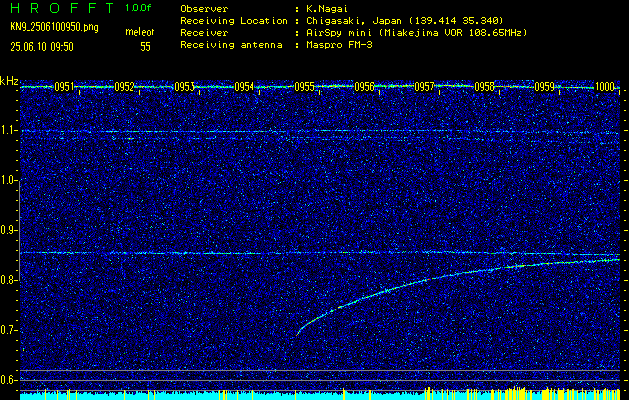Image resolution: width=629 pixels, height=400 pixels.
Task: Click the 0.7 frequency axis label
Action: click(x=8, y=330)
